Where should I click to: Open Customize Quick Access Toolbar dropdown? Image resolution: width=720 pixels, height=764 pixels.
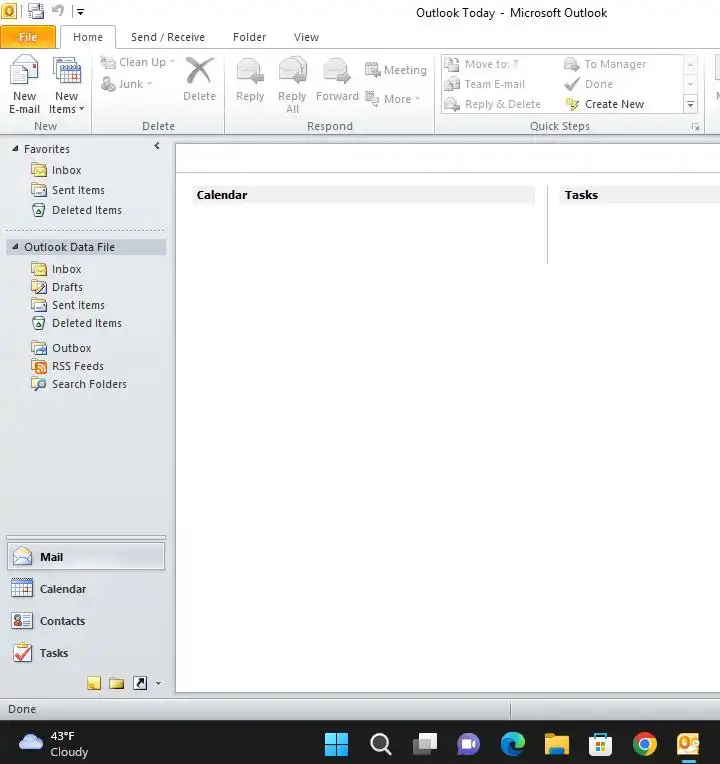point(80,12)
